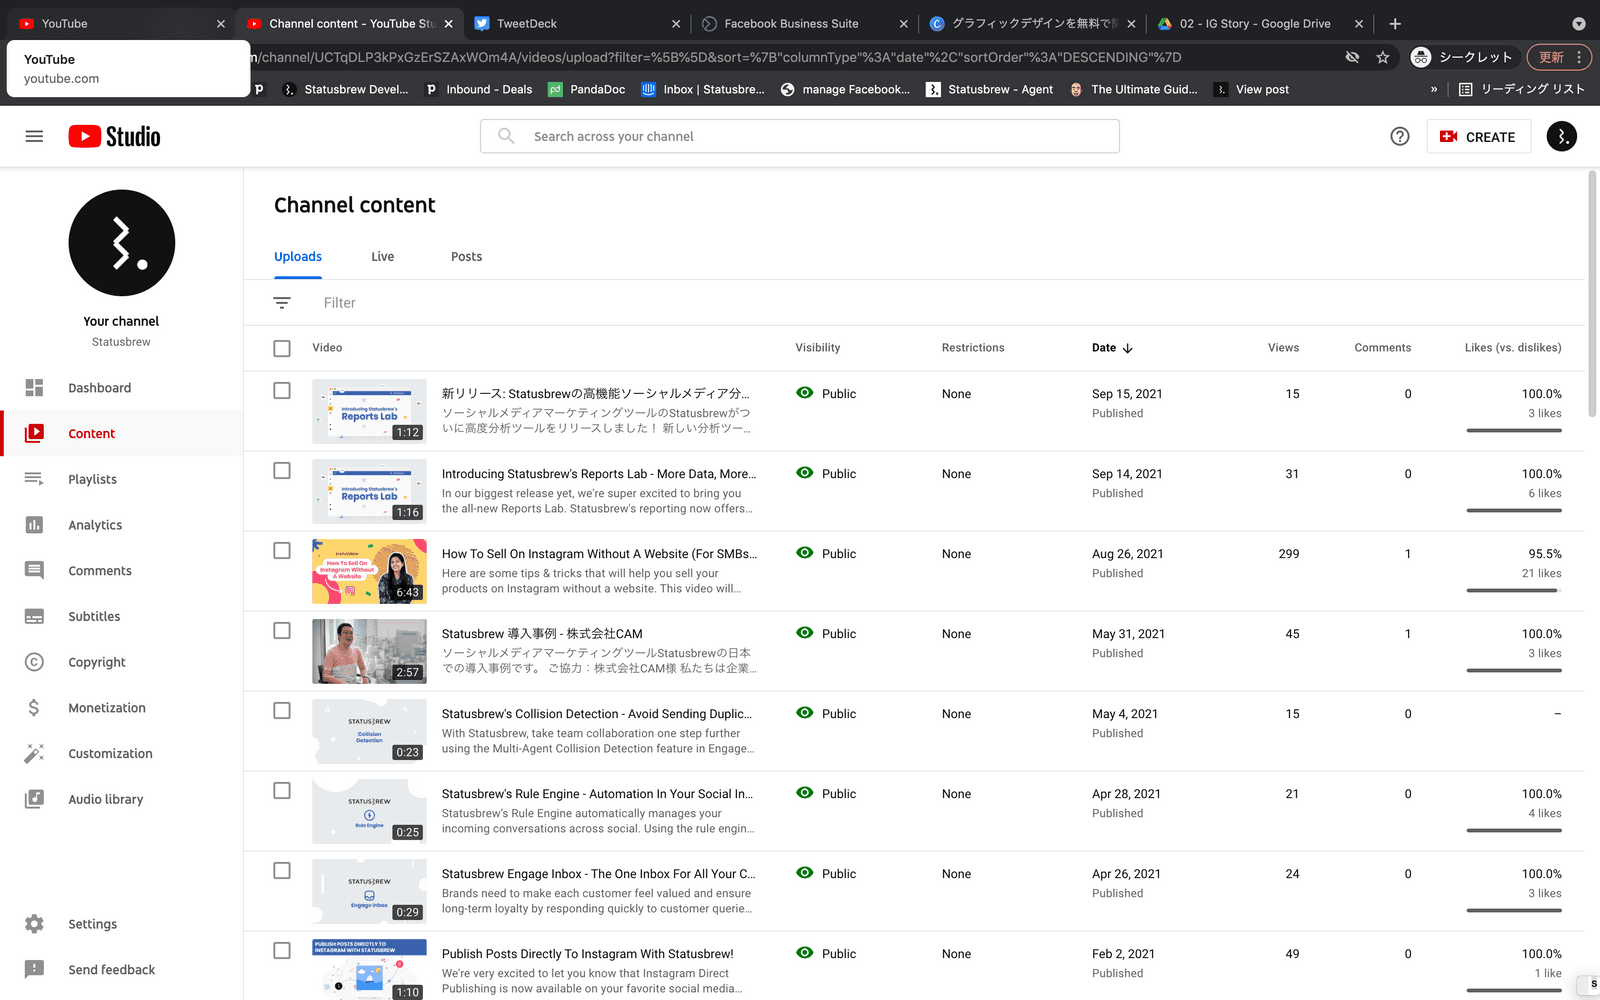The image size is (1600, 1000).
Task: Go to the Copyright section
Action: pyautogui.click(x=97, y=662)
